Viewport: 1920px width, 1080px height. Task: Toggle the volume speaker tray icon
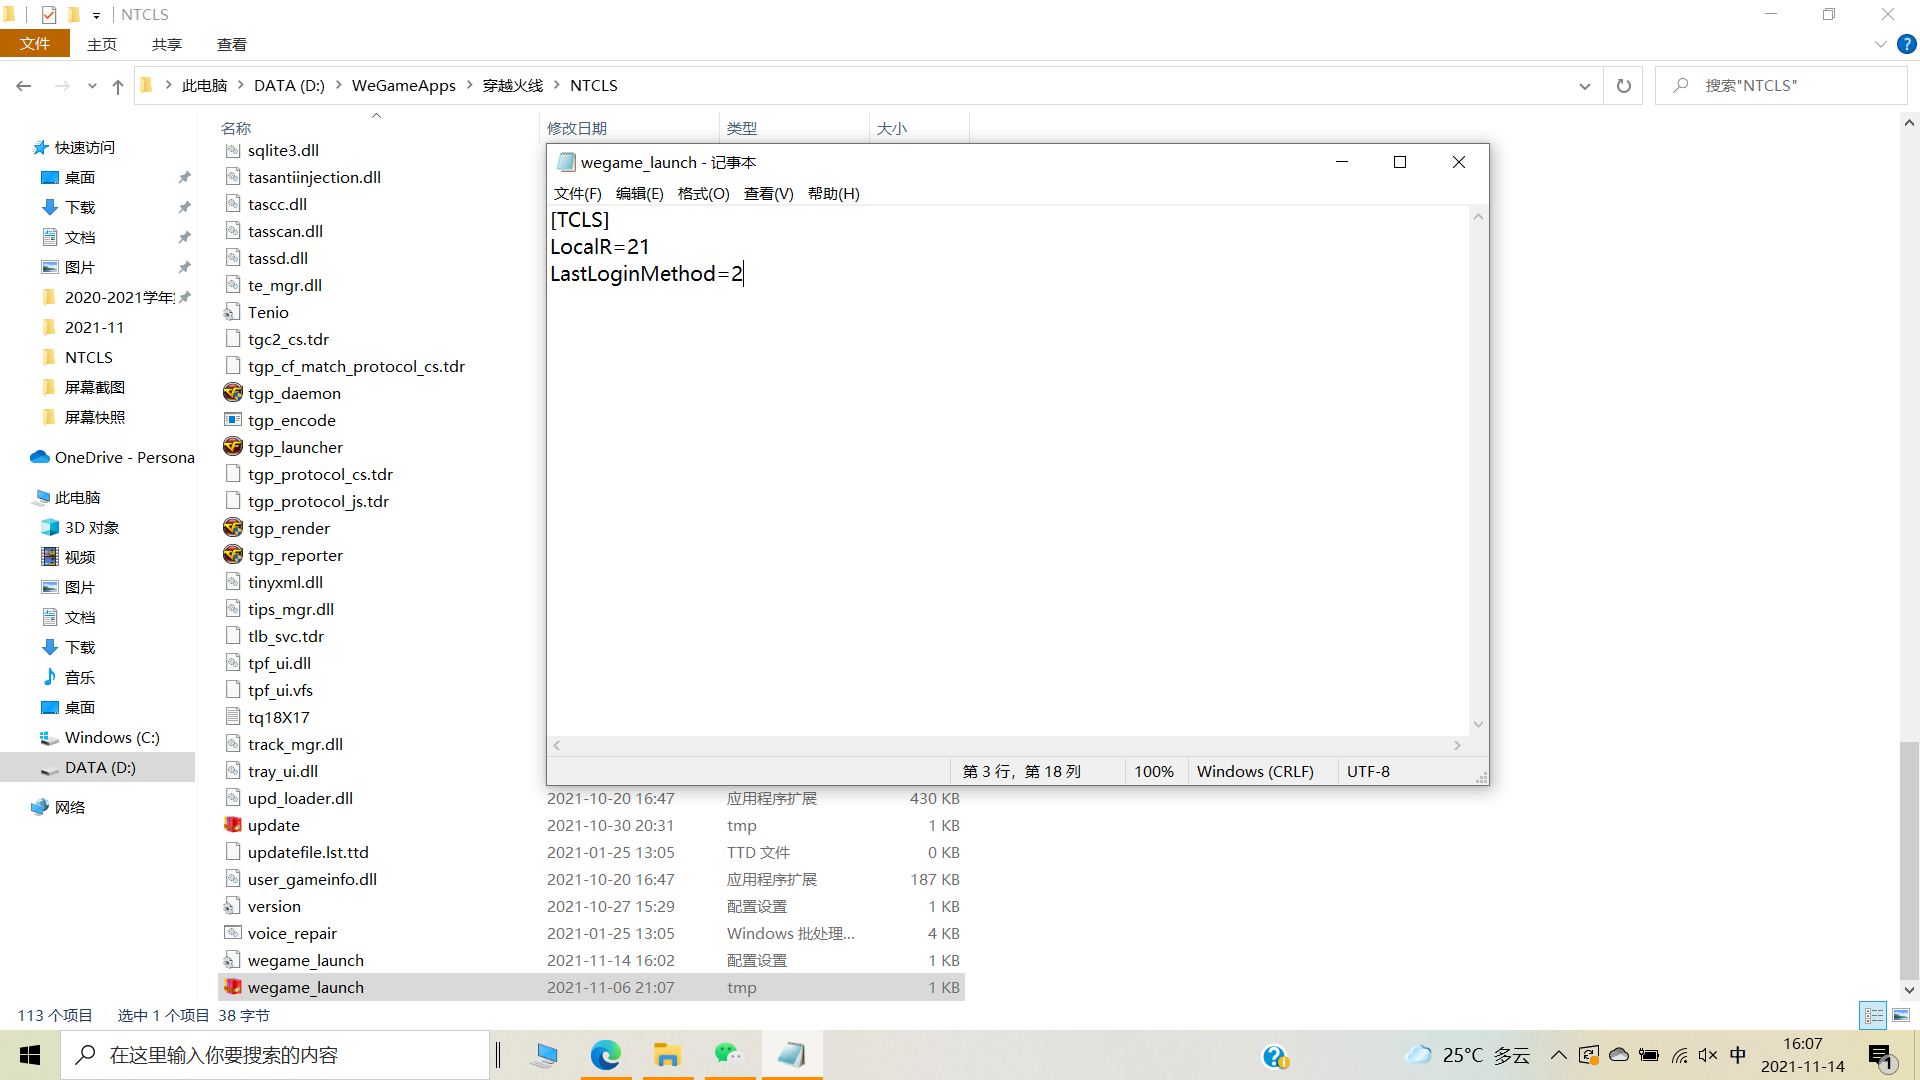[x=1708, y=1055]
